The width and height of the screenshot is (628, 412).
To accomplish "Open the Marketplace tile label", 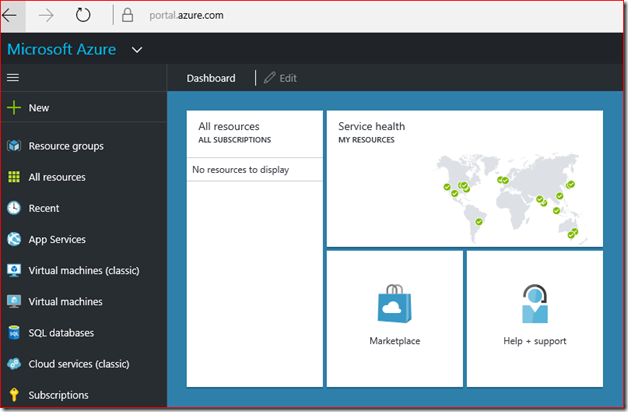I will tap(395, 341).
